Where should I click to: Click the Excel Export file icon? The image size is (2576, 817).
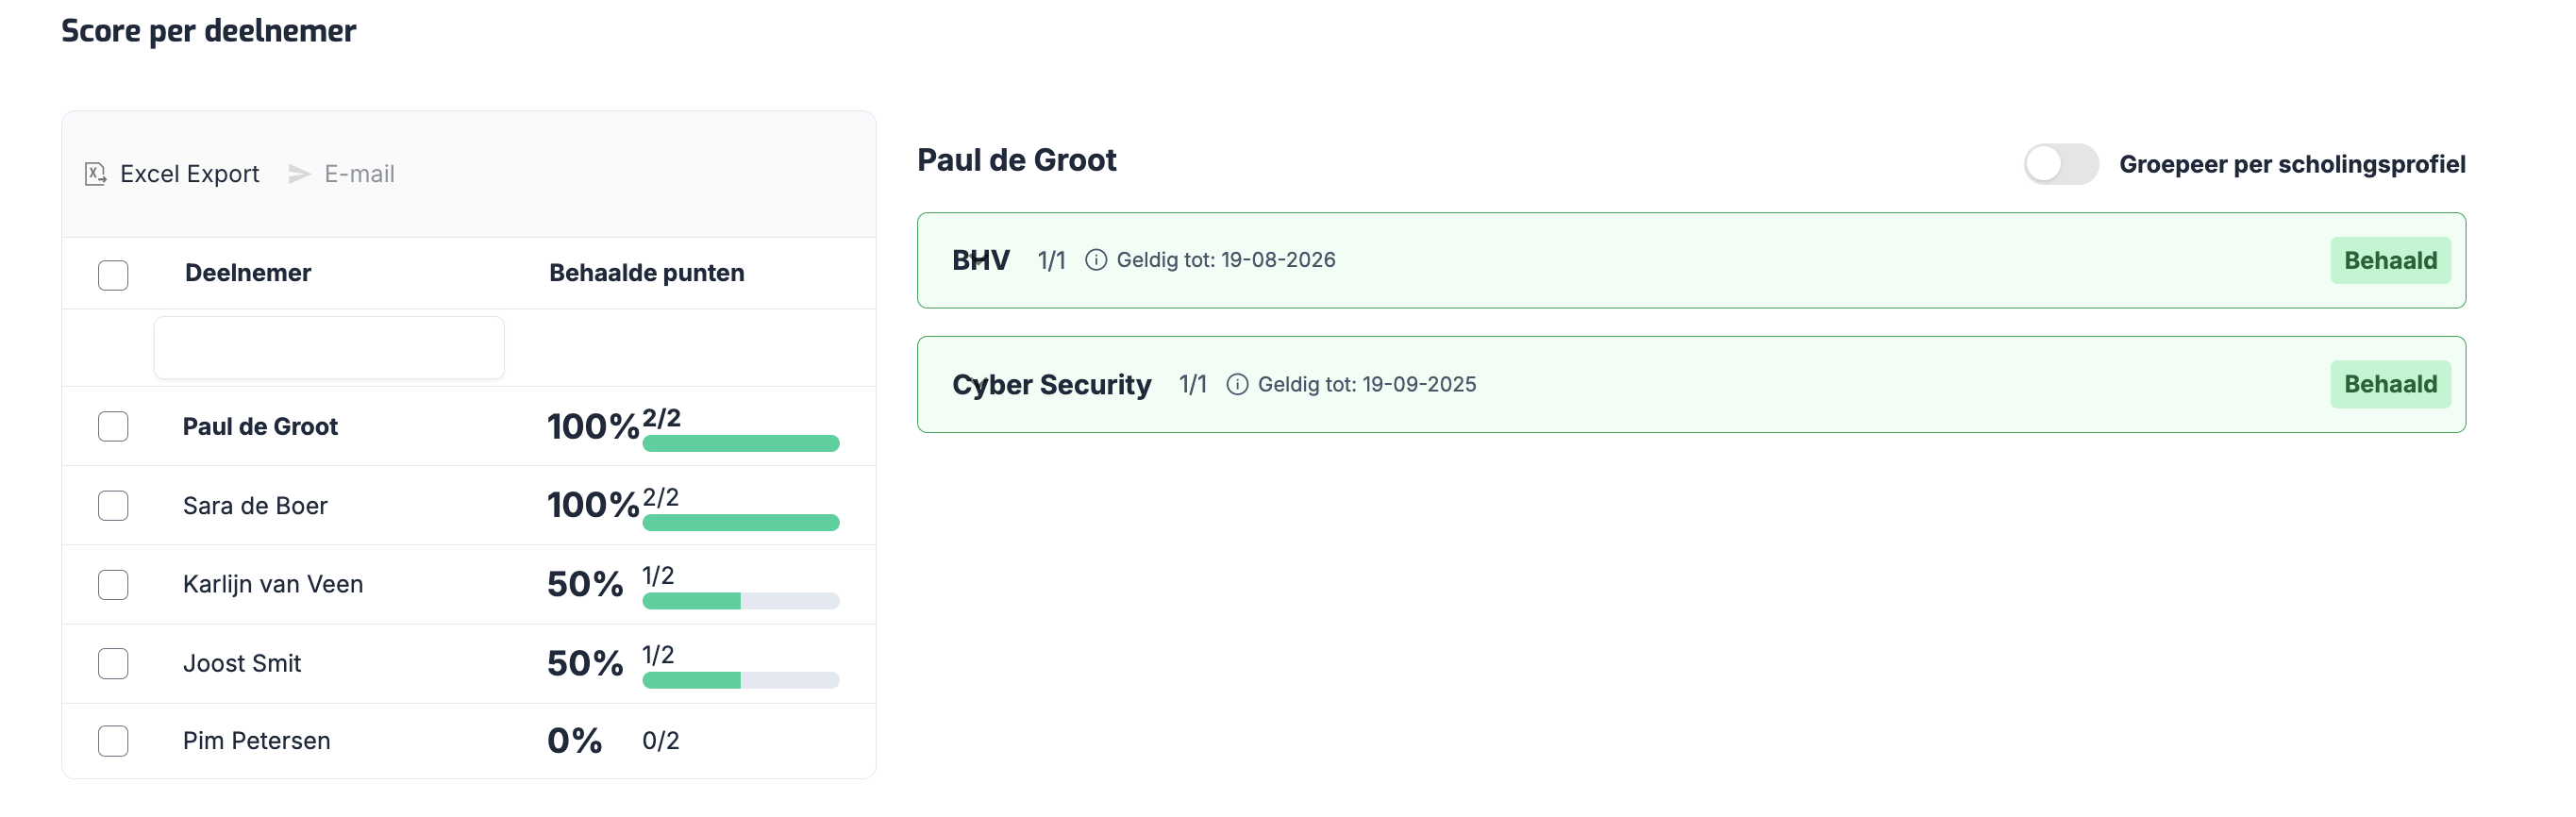click(95, 174)
